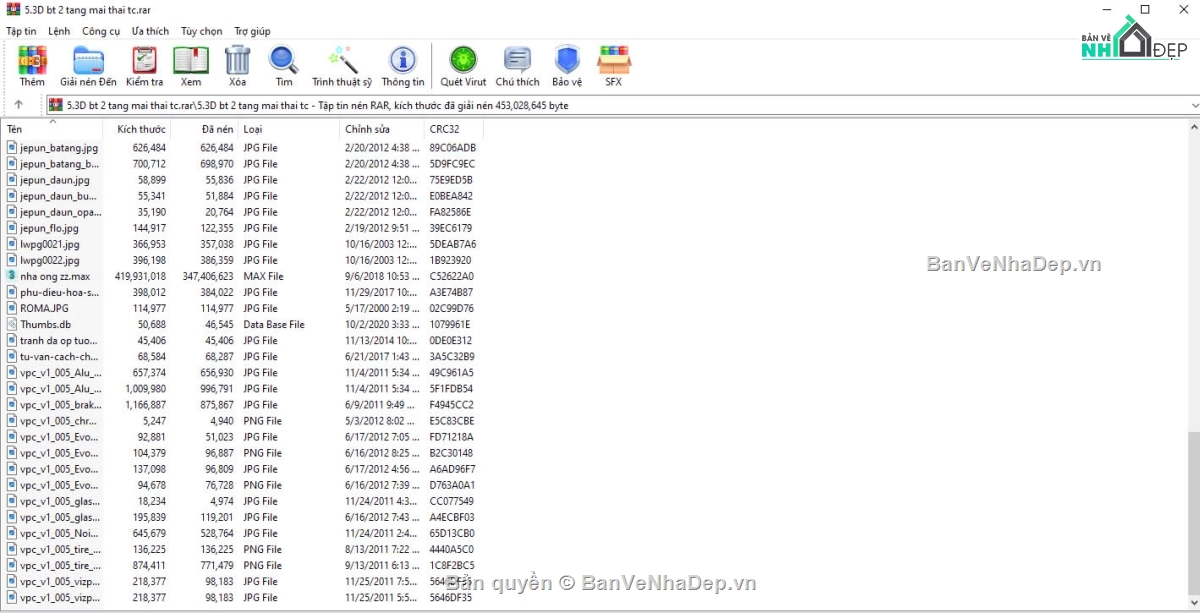Sort files by Kích thước column
Viewport: 1200px width, 613px height.
tap(141, 129)
